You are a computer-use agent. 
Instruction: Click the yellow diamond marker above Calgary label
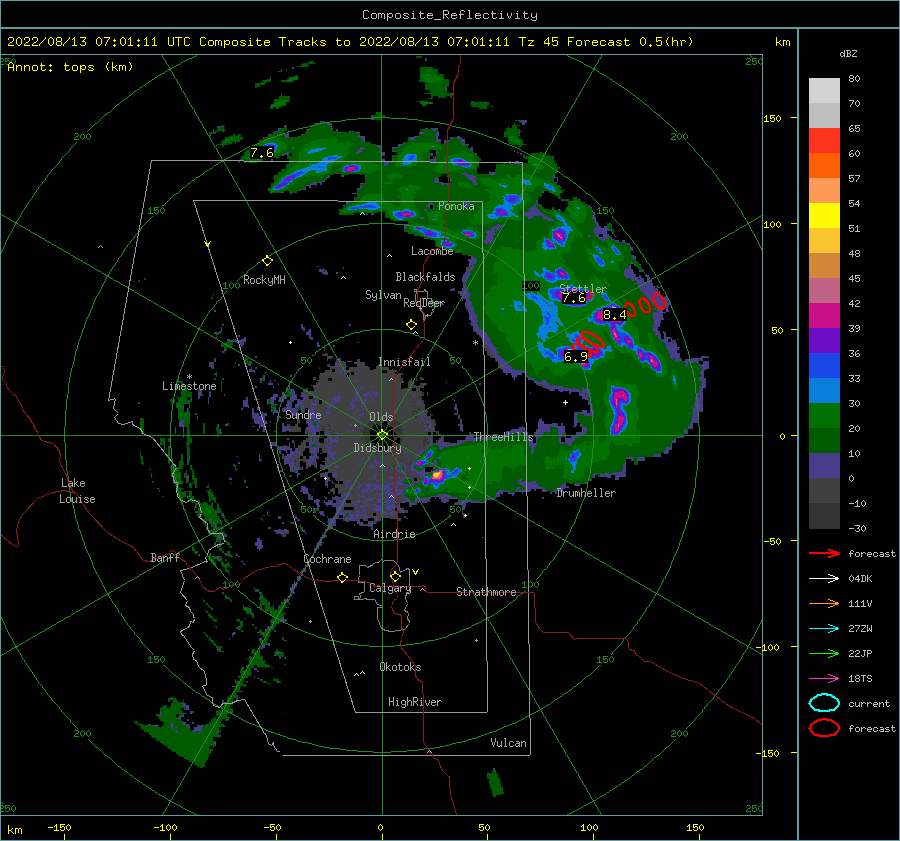[x=395, y=576]
